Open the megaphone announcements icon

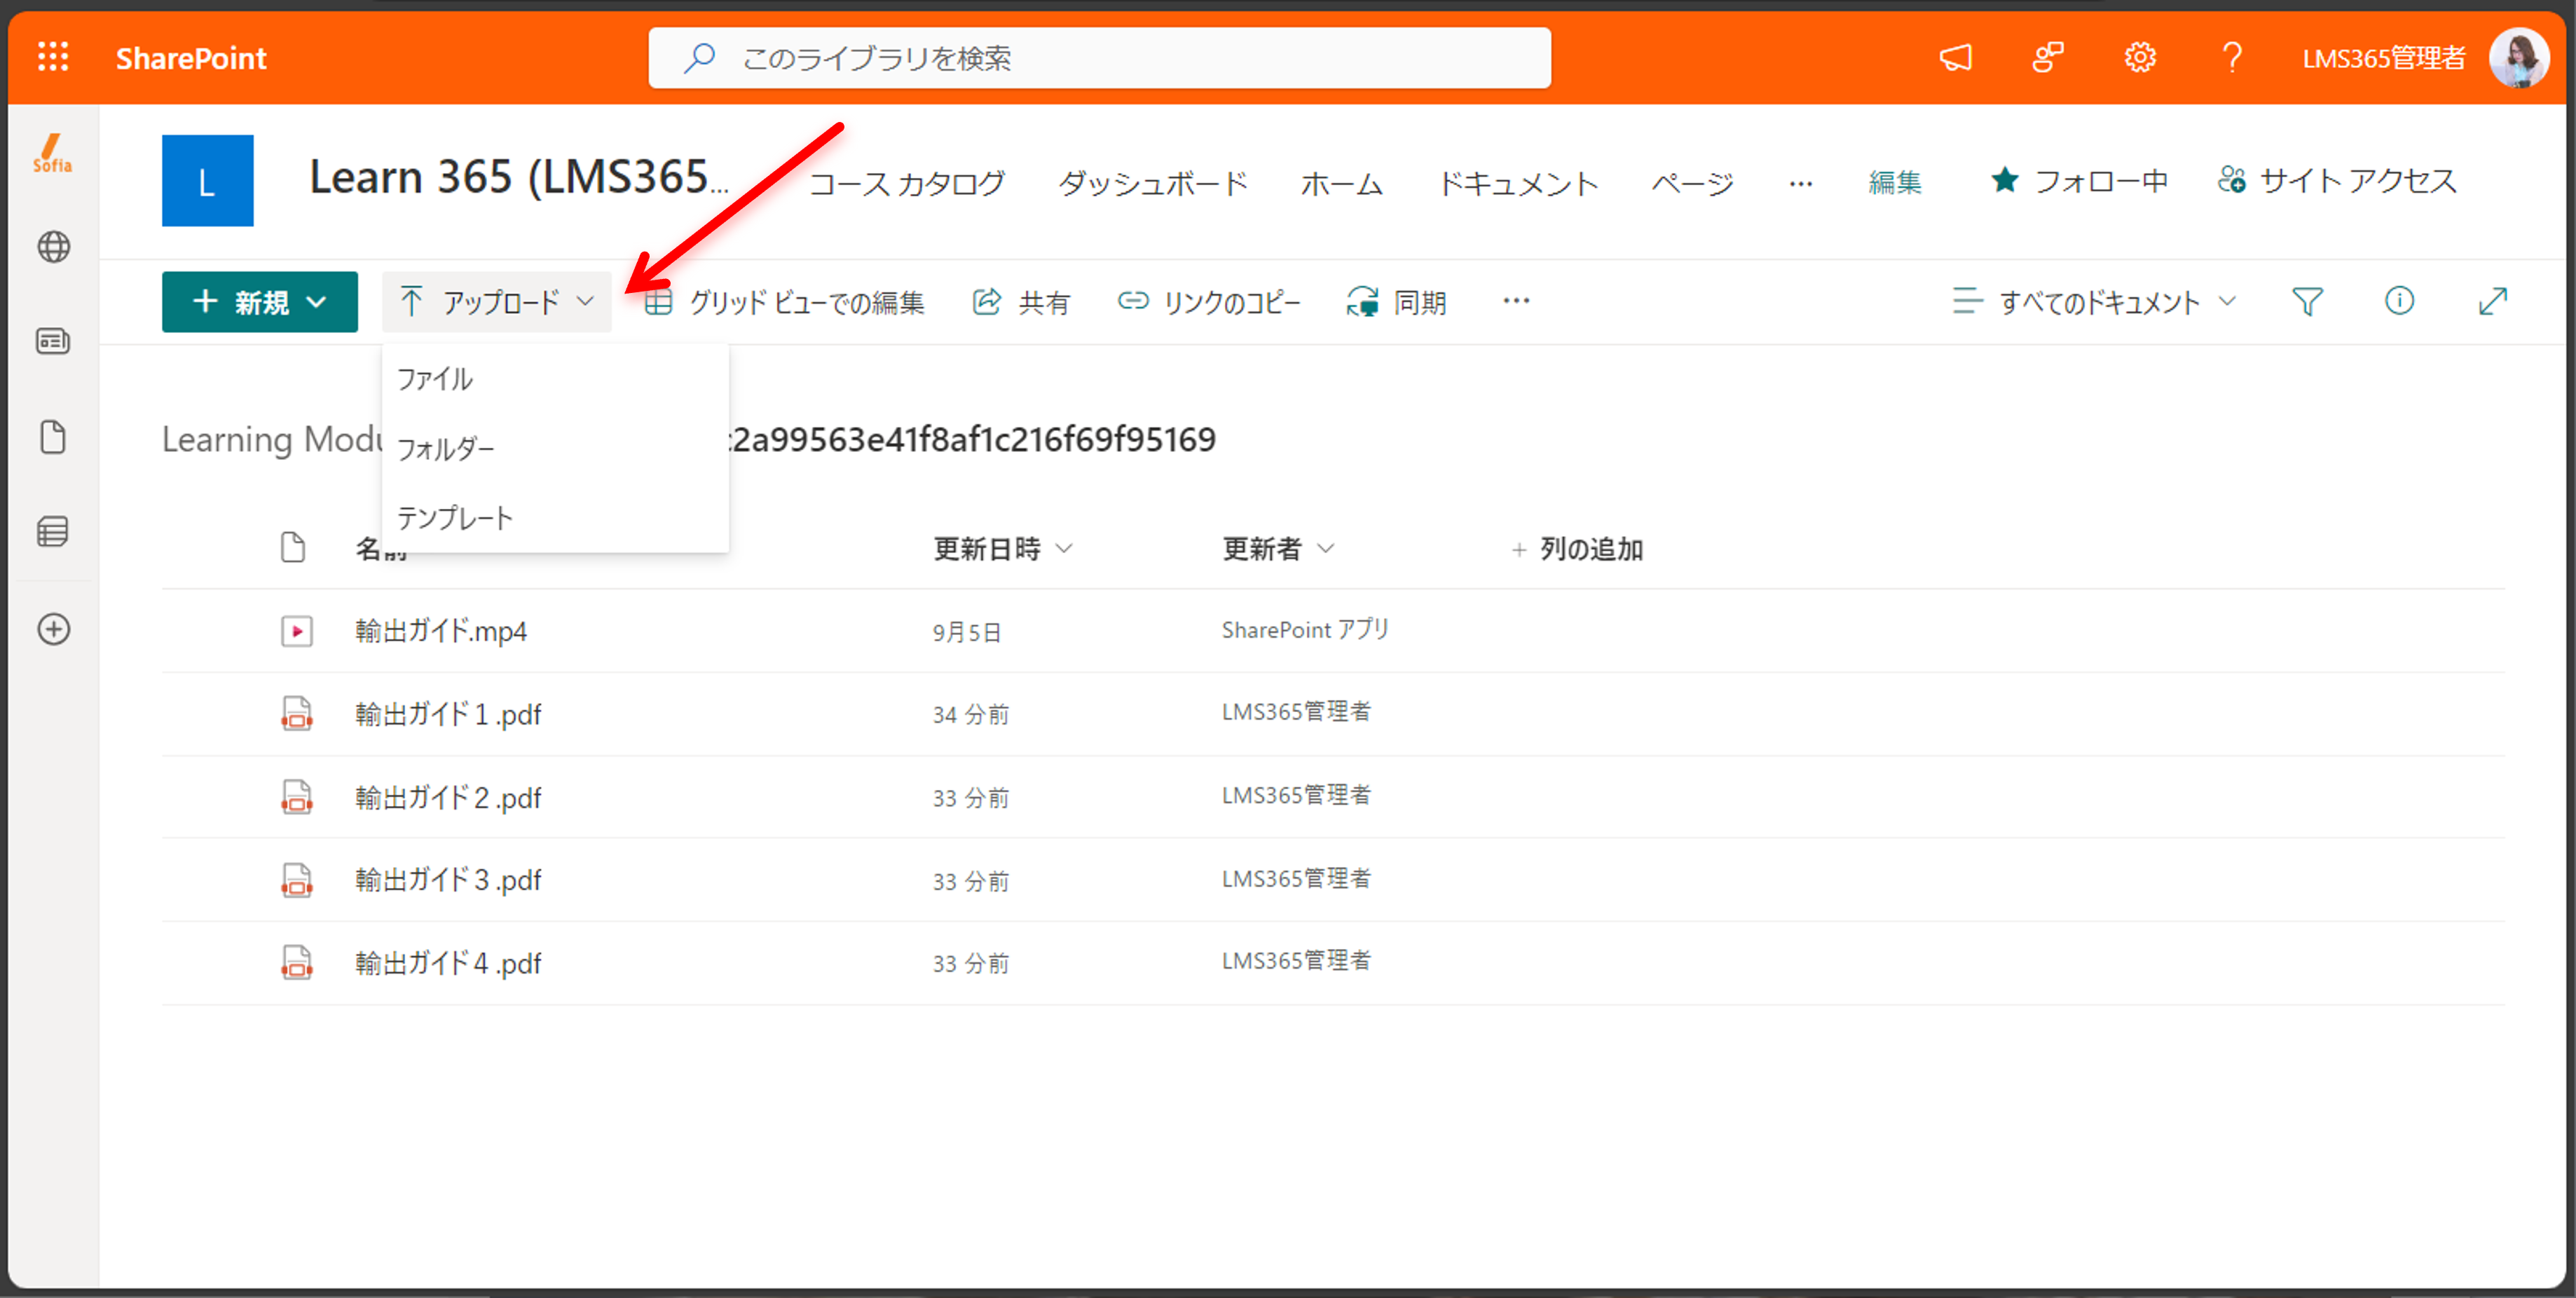pyautogui.click(x=1956, y=57)
